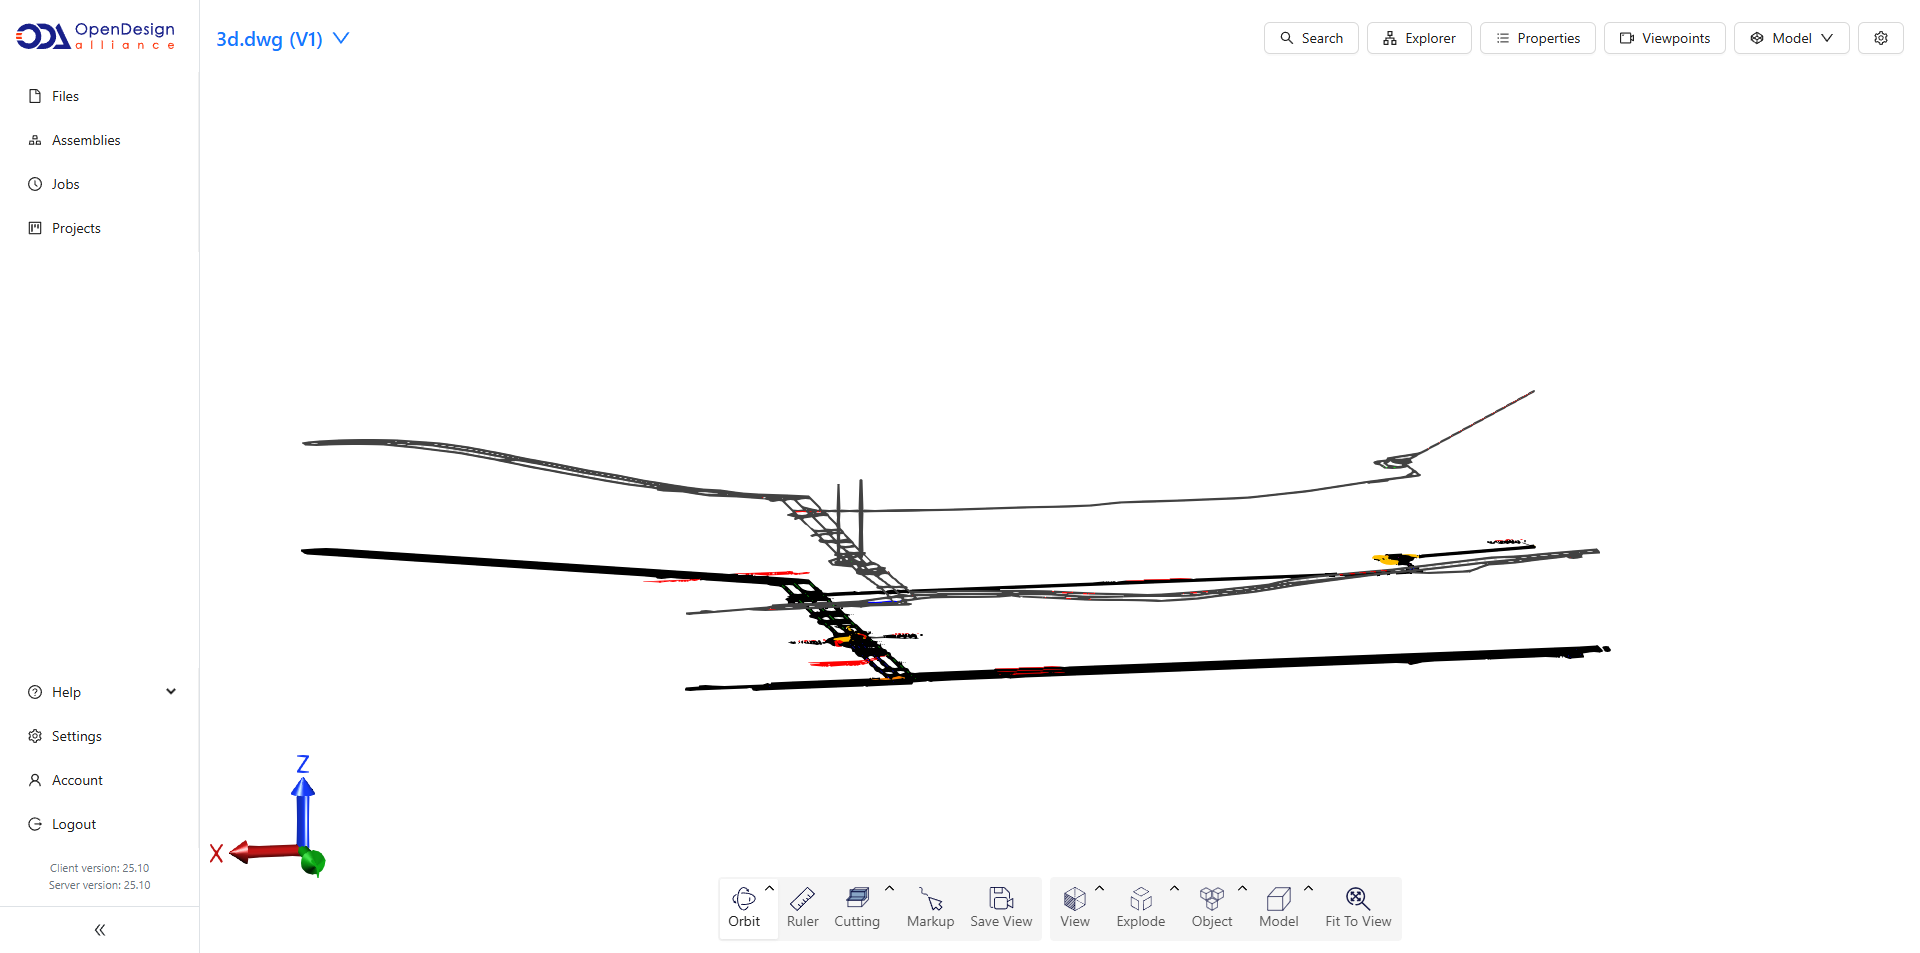Select the Object tool in the toolbar
Screen dimensions: 1920x953
pyautogui.click(x=1212, y=908)
